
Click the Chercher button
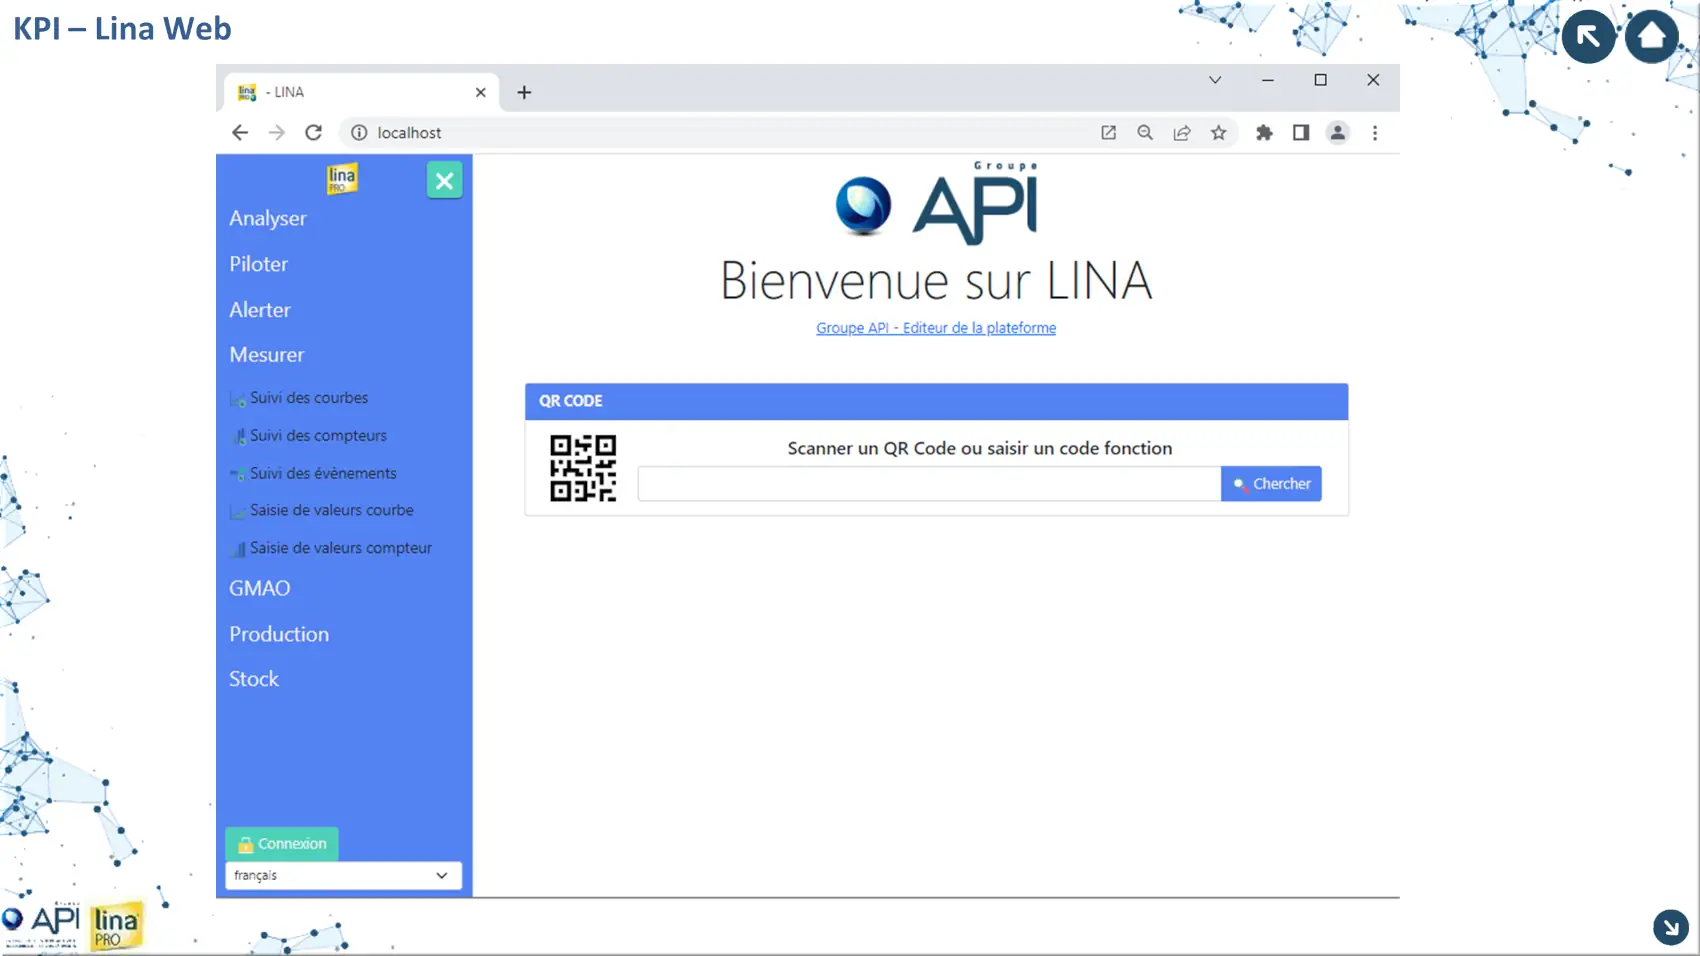1271,484
